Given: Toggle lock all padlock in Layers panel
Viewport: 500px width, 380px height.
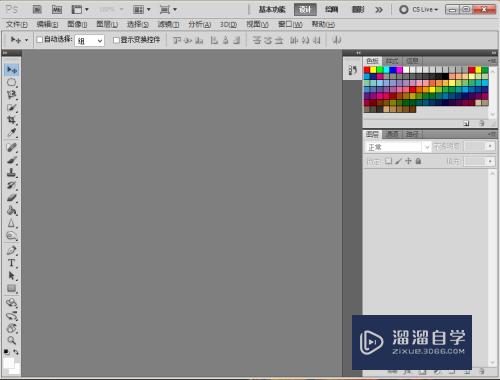Looking at the screenshot, I should coord(418,161).
